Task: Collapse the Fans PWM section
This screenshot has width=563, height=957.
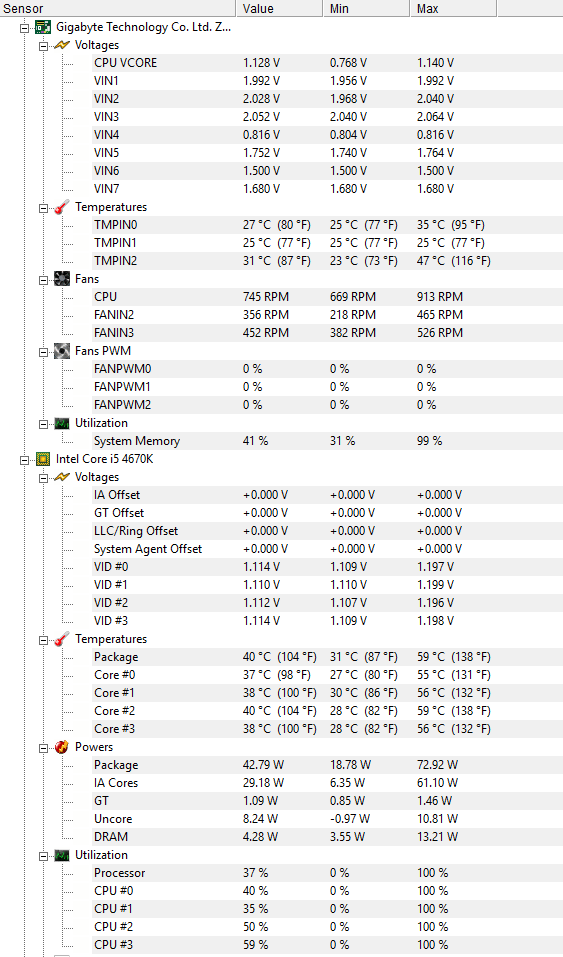Action: [x=43, y=352]
